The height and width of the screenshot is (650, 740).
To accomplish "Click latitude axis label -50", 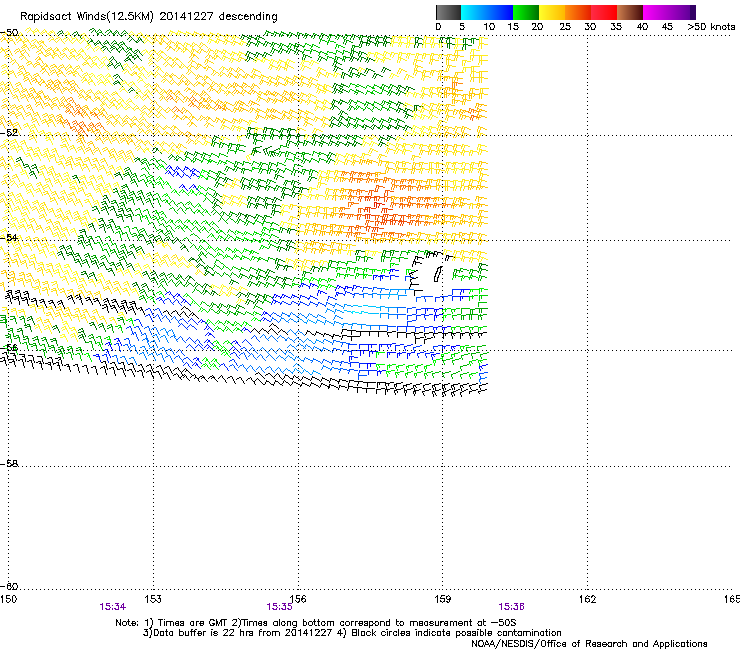I will pos(9,33).
